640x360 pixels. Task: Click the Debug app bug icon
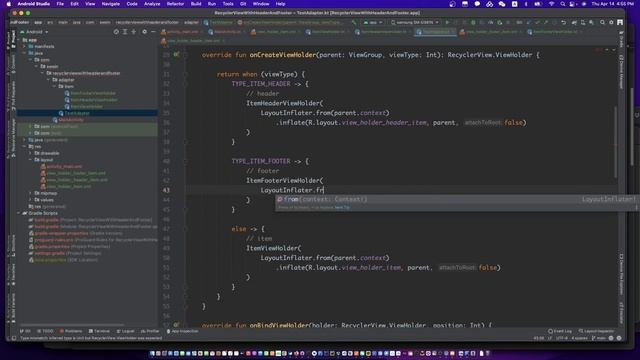click(x=473, y=22)
